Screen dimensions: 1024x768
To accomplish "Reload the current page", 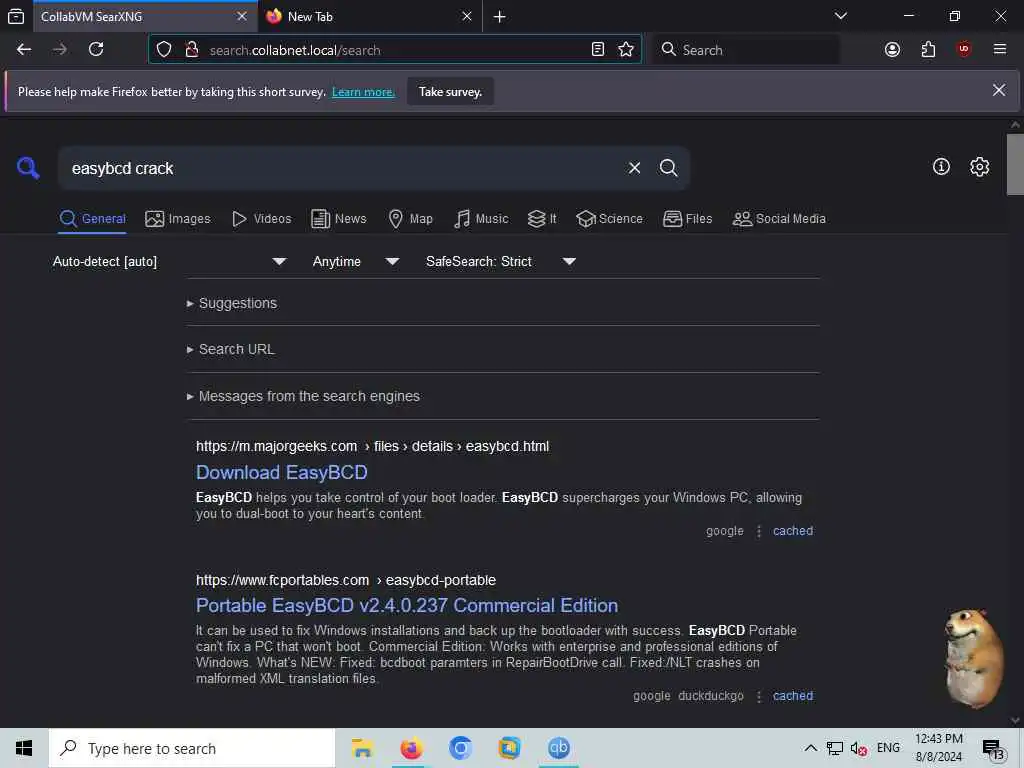I will (x=96, y=50).
